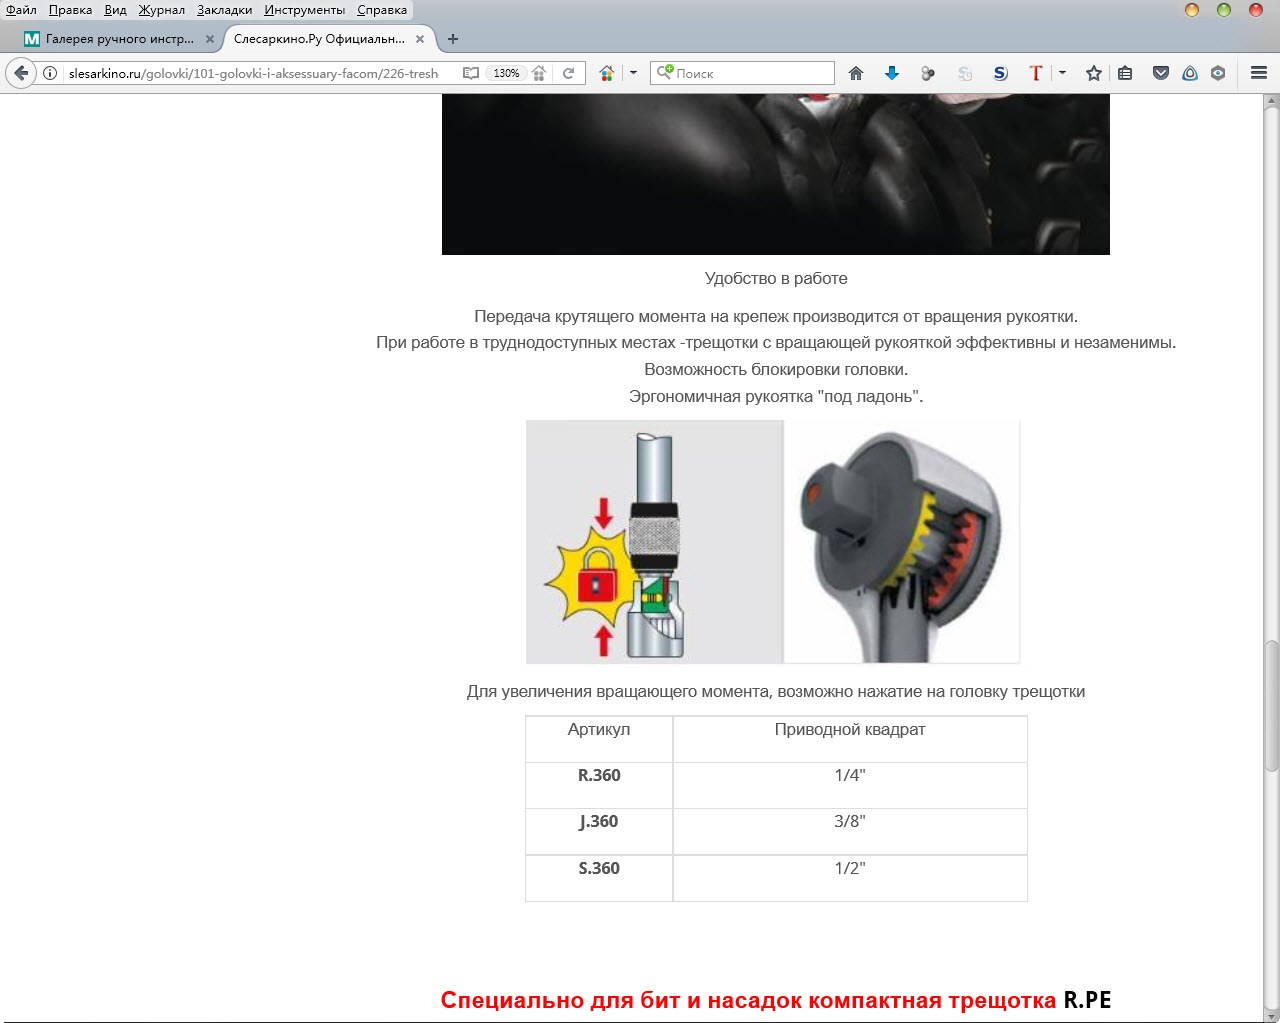1280x1023 pixels.
Task: Reload the current page
Action: pyautogui.click(x=568, y=73)
